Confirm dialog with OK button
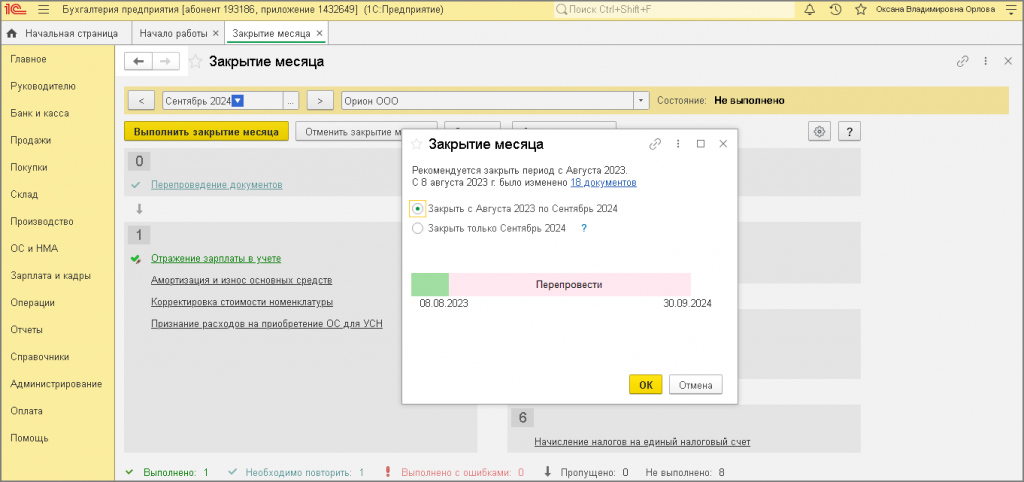This screenshot has width=1024, height=482. 646,385
